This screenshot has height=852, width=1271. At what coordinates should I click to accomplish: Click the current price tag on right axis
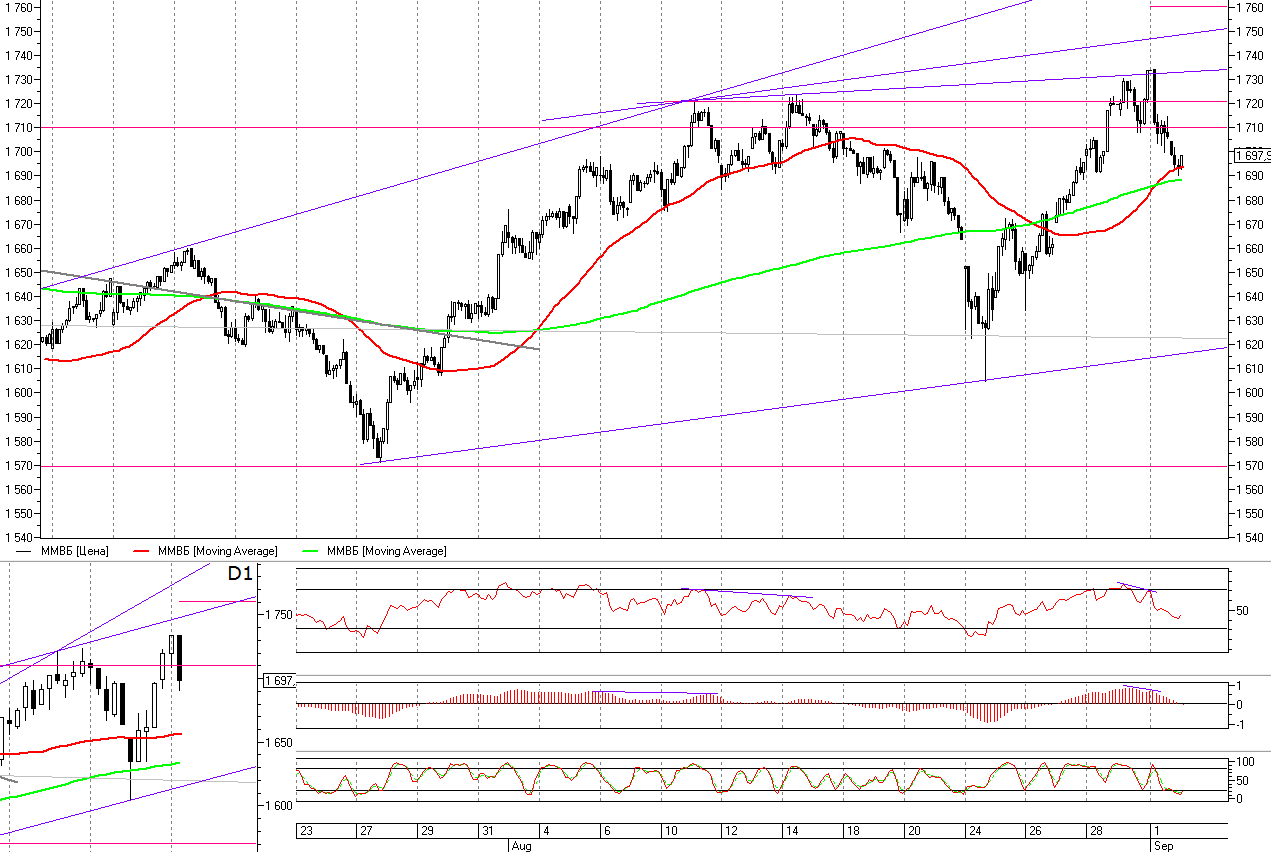[x=1252, y=155]
